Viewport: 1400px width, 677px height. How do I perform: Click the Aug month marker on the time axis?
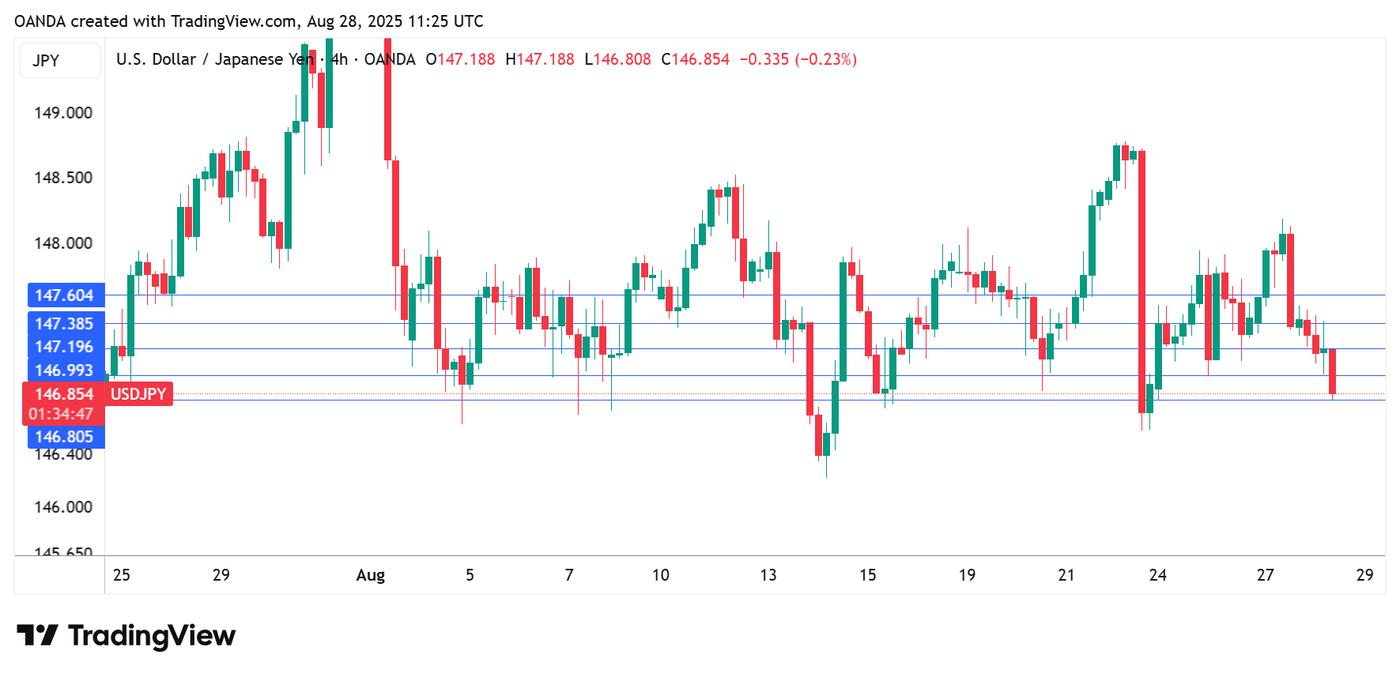(x=370, y=575)
